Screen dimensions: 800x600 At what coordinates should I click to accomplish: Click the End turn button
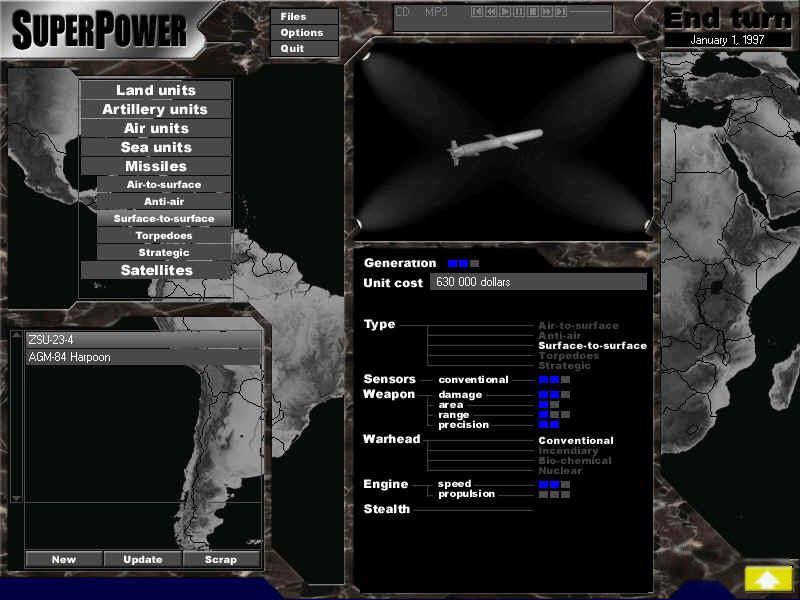click(728, 18)
